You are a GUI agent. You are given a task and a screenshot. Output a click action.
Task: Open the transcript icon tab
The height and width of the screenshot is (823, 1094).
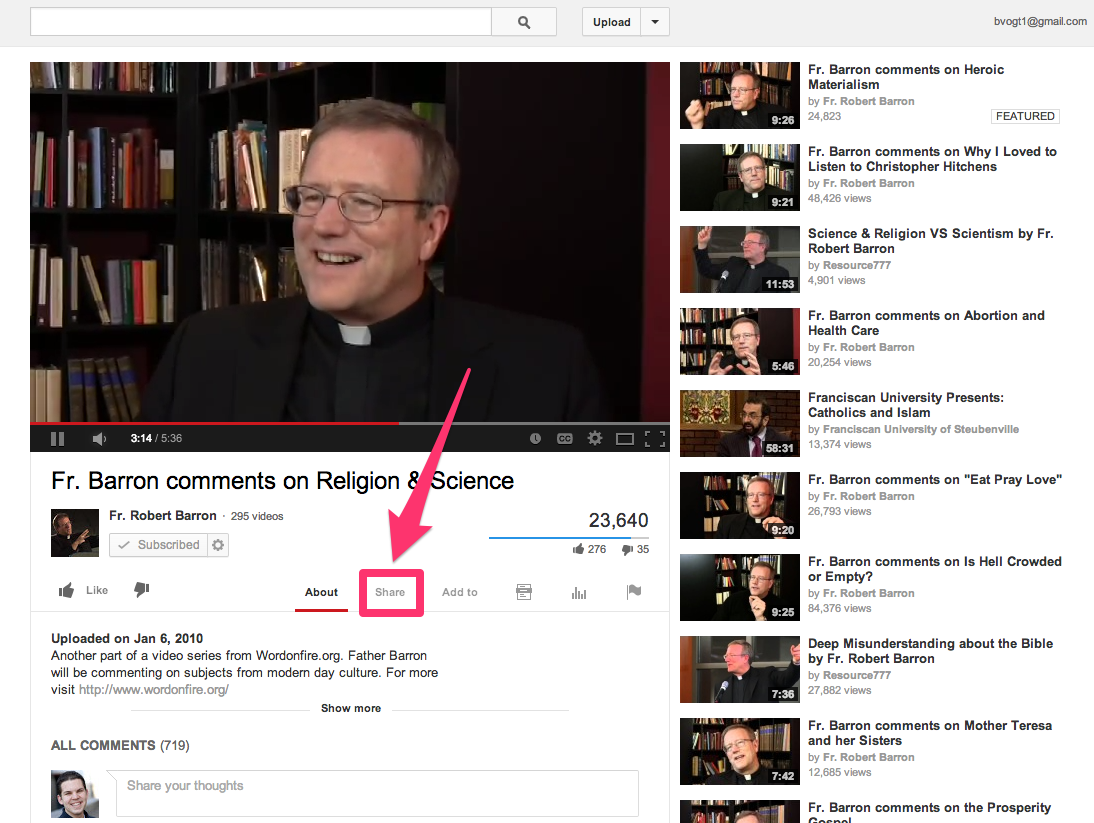524,592
